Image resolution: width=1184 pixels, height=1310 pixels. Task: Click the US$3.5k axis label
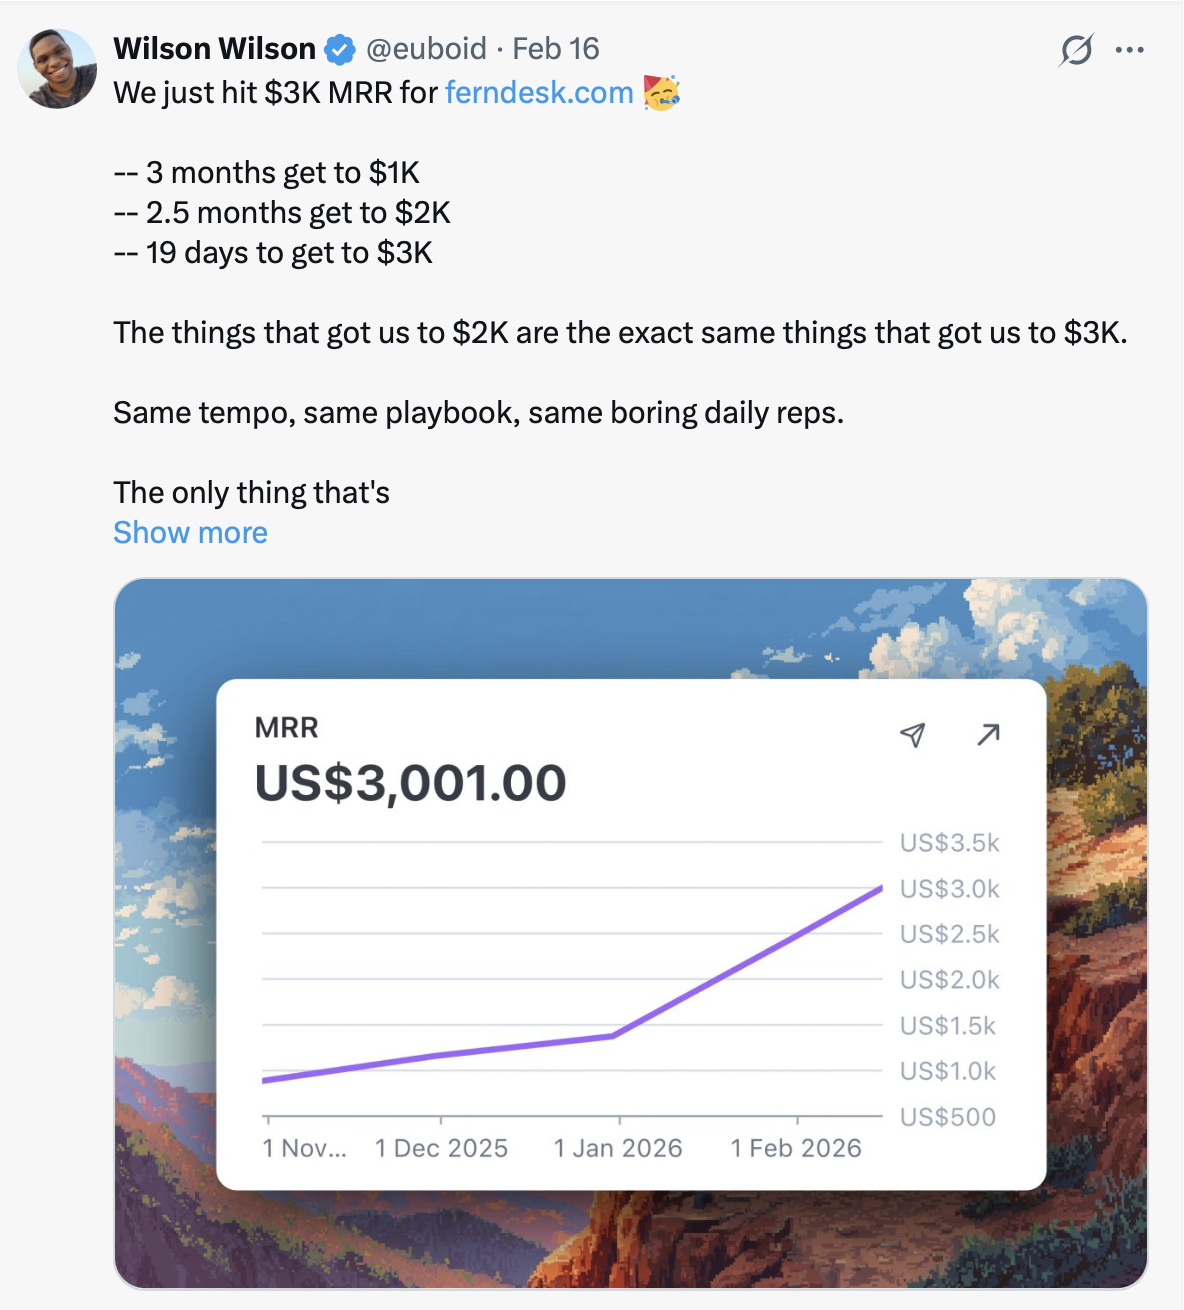[949, 843]
